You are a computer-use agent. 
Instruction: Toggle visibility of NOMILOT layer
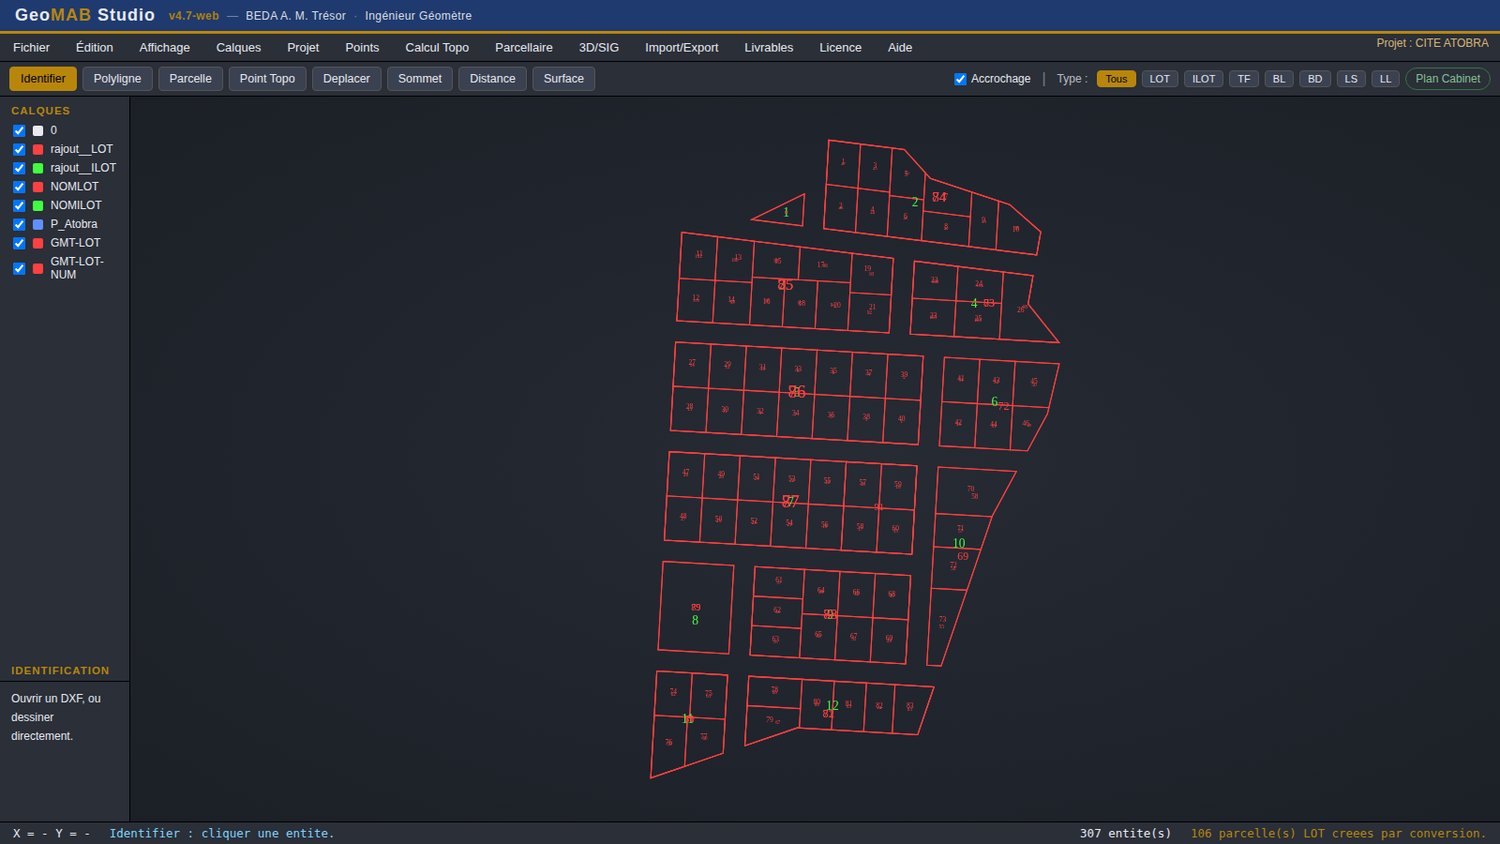19,206
